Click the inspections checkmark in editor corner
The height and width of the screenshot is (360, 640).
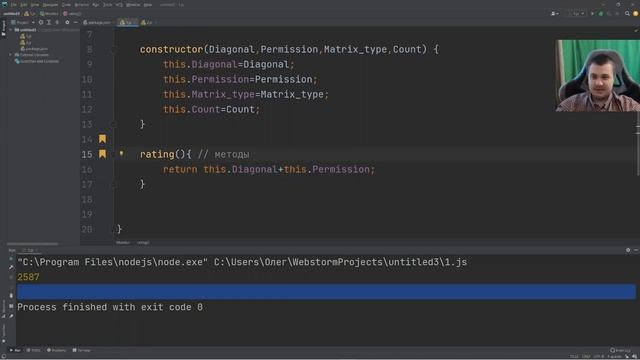click(636, 31)
